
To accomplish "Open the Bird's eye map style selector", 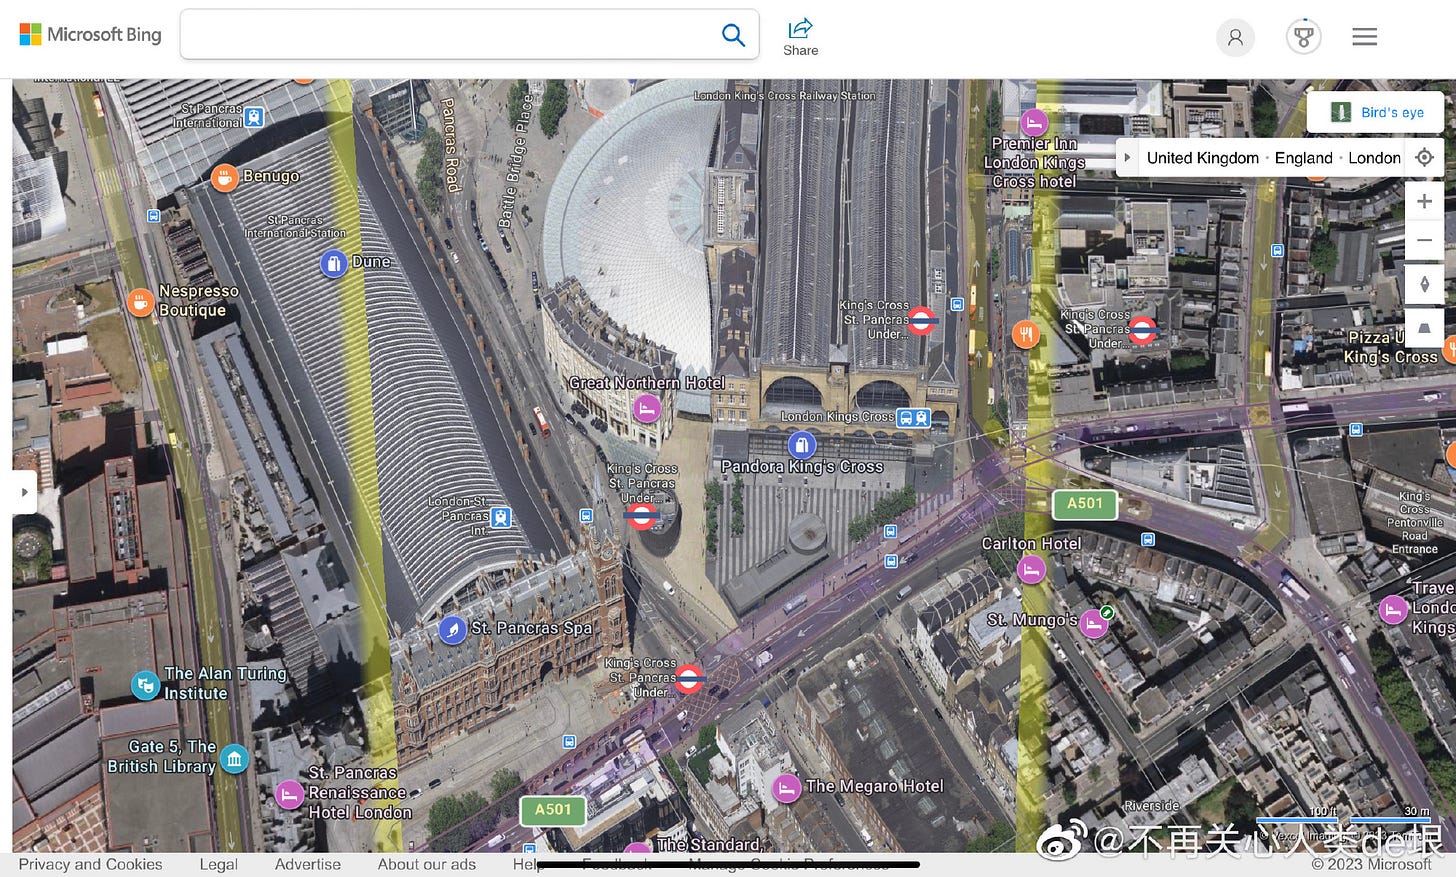I will tap(1375, 112).
